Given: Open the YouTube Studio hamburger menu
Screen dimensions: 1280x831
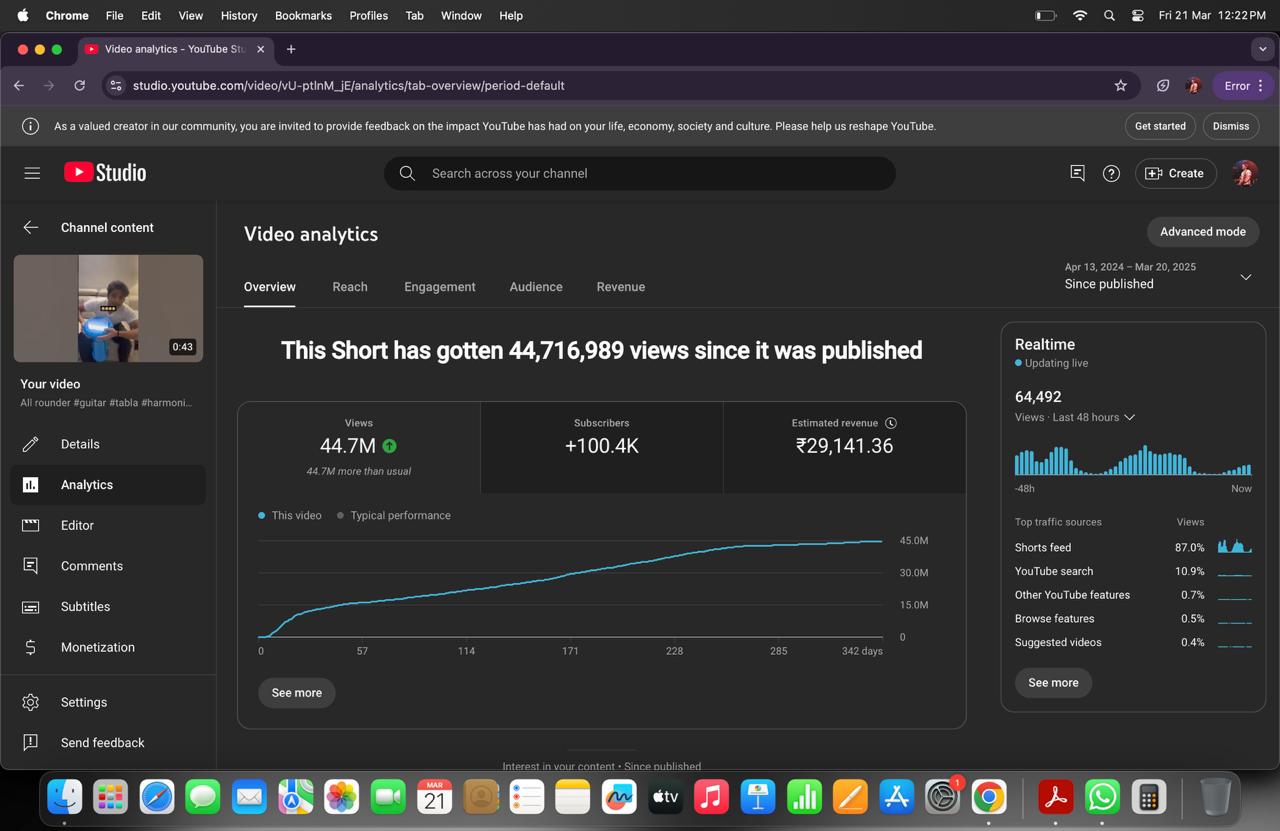Looking at the screenshot, I should [x=32, y=173].
